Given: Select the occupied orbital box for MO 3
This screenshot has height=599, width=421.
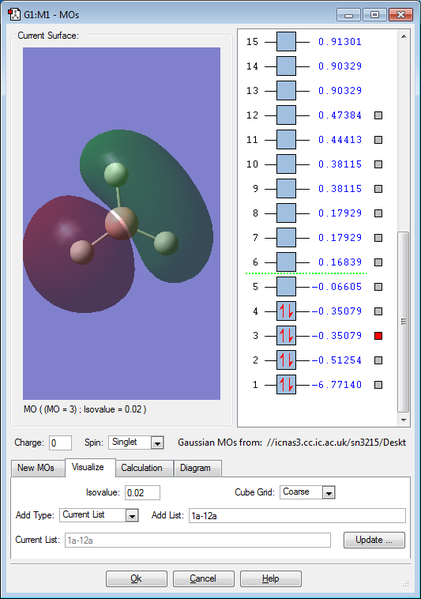Looking at the screenshot, I should 286,336.
